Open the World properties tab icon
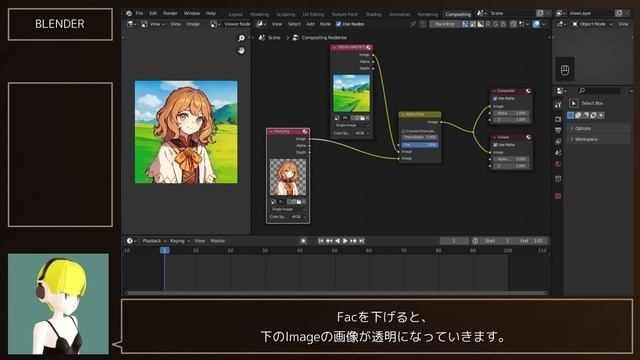640x360 pixels. click(558, 164)
